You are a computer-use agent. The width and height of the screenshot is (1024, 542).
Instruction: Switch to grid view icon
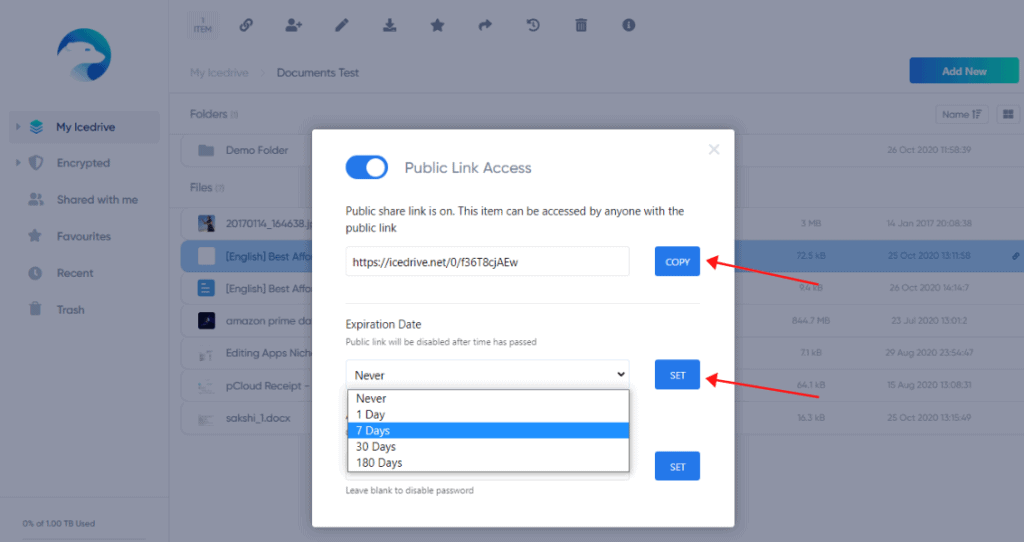pos(1008,114)
